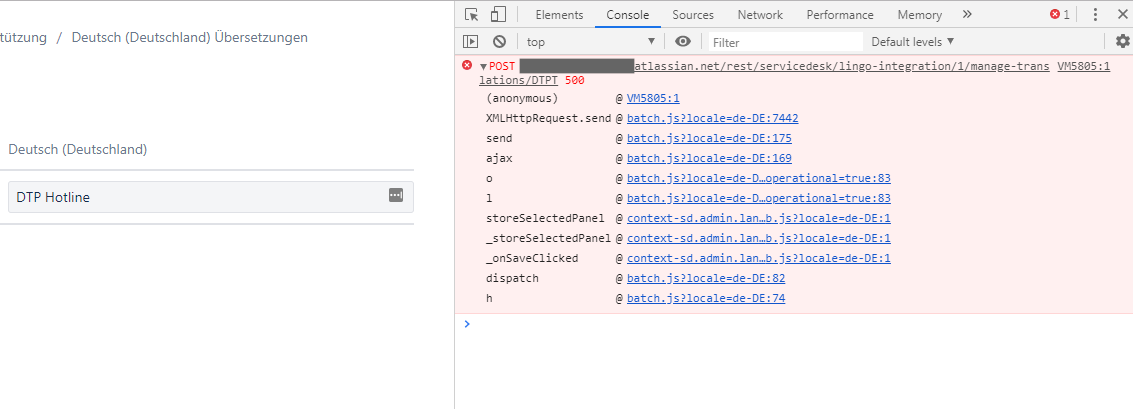The image size is (1133, 409).
Task: Open context-sd link for _storeSelectedPanel row
Action: (759, 238)
